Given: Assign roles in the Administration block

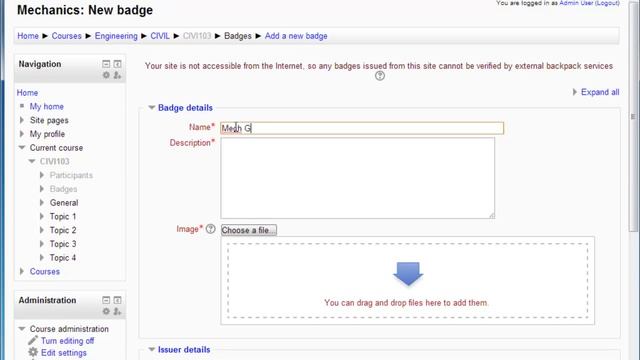Looking at the screenshot, I should point(117,311).
